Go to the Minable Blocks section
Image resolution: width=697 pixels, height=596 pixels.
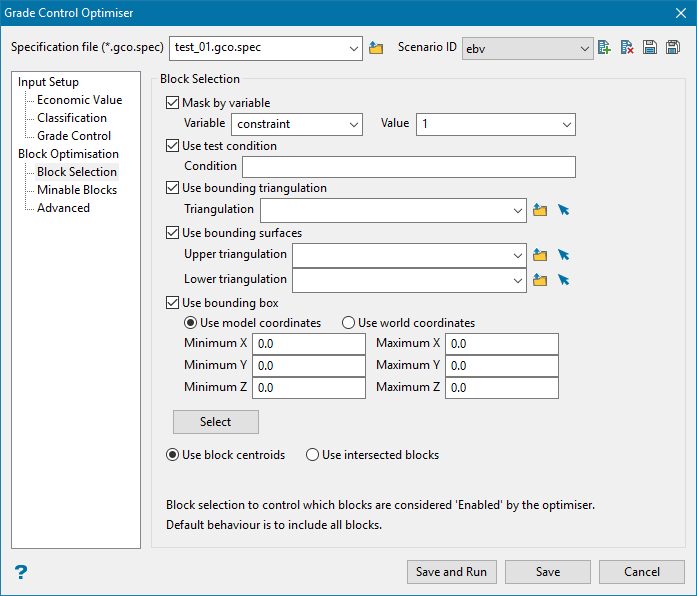pos(77,190)
